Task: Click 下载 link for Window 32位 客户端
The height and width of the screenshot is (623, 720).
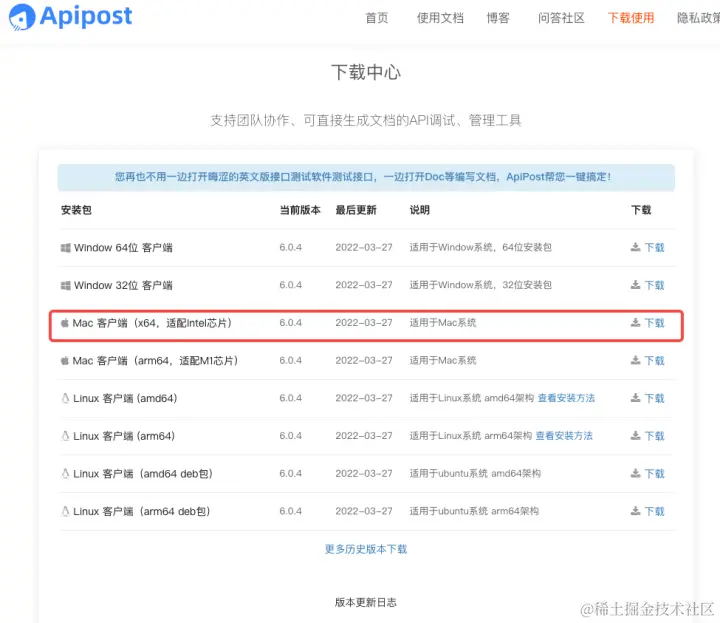Action: tap(654, 285)
